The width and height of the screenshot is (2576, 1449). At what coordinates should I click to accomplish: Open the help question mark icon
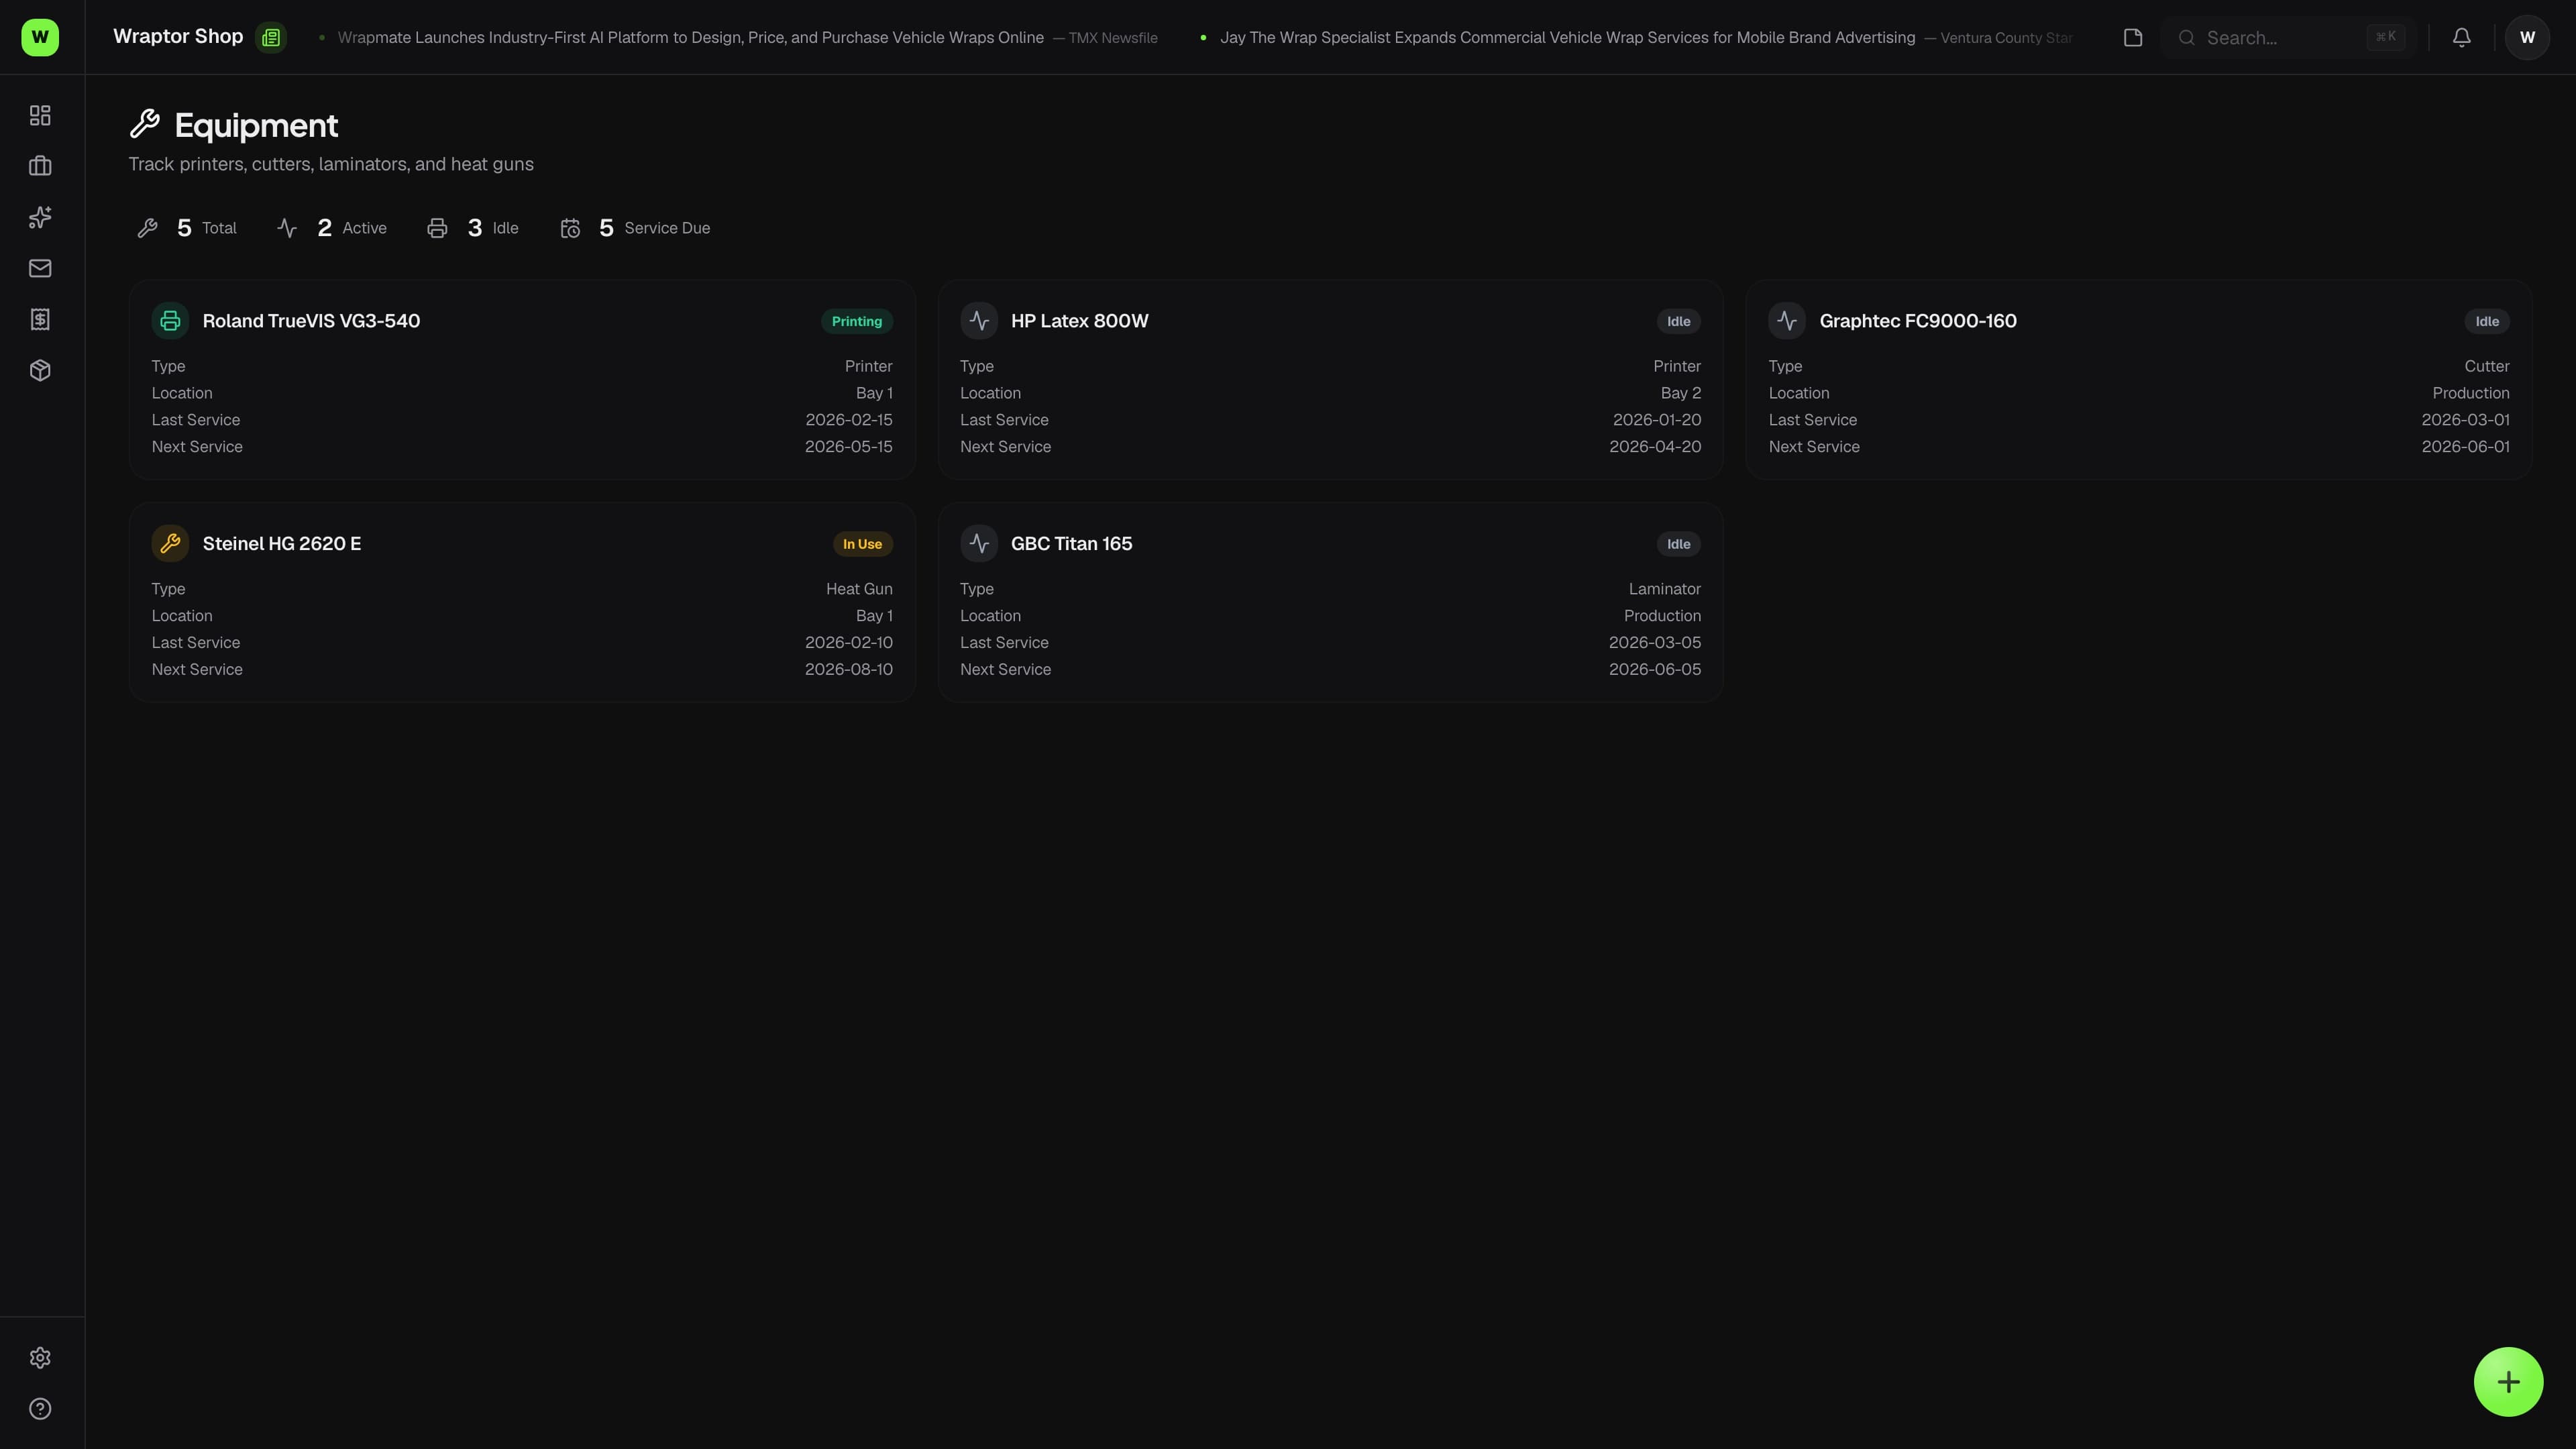(x=40, y=1409)
